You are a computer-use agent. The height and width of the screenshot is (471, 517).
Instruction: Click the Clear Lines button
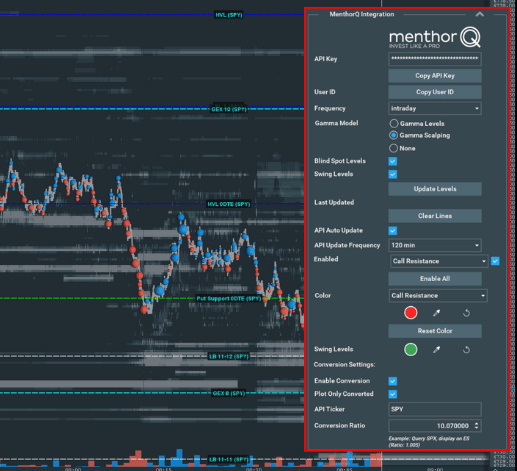435,216
